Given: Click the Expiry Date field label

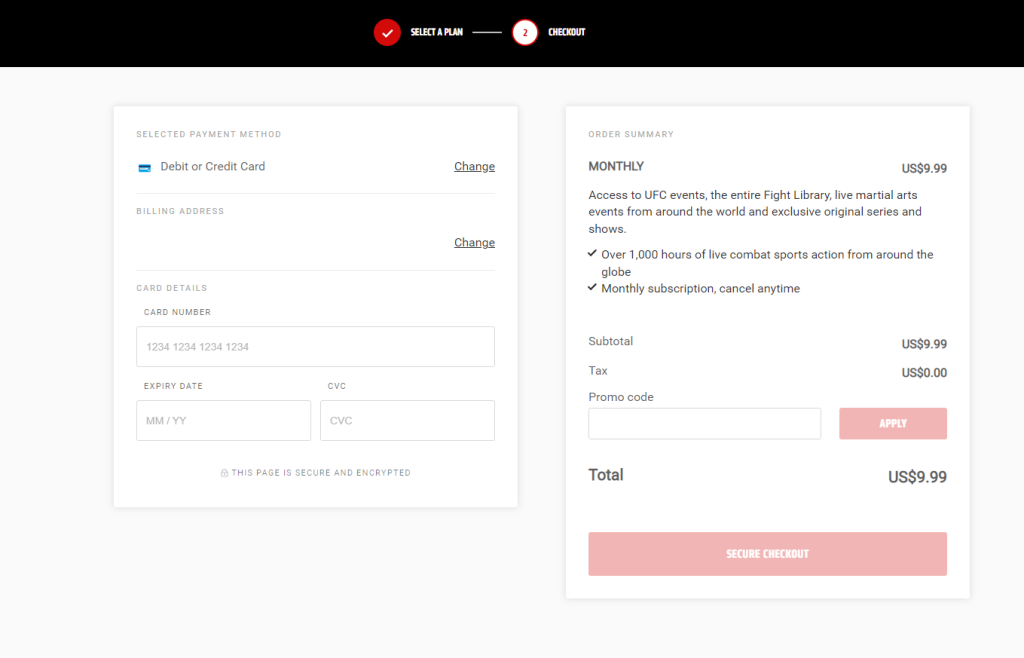Looking at the screenshot, I should tap(173, 386).
